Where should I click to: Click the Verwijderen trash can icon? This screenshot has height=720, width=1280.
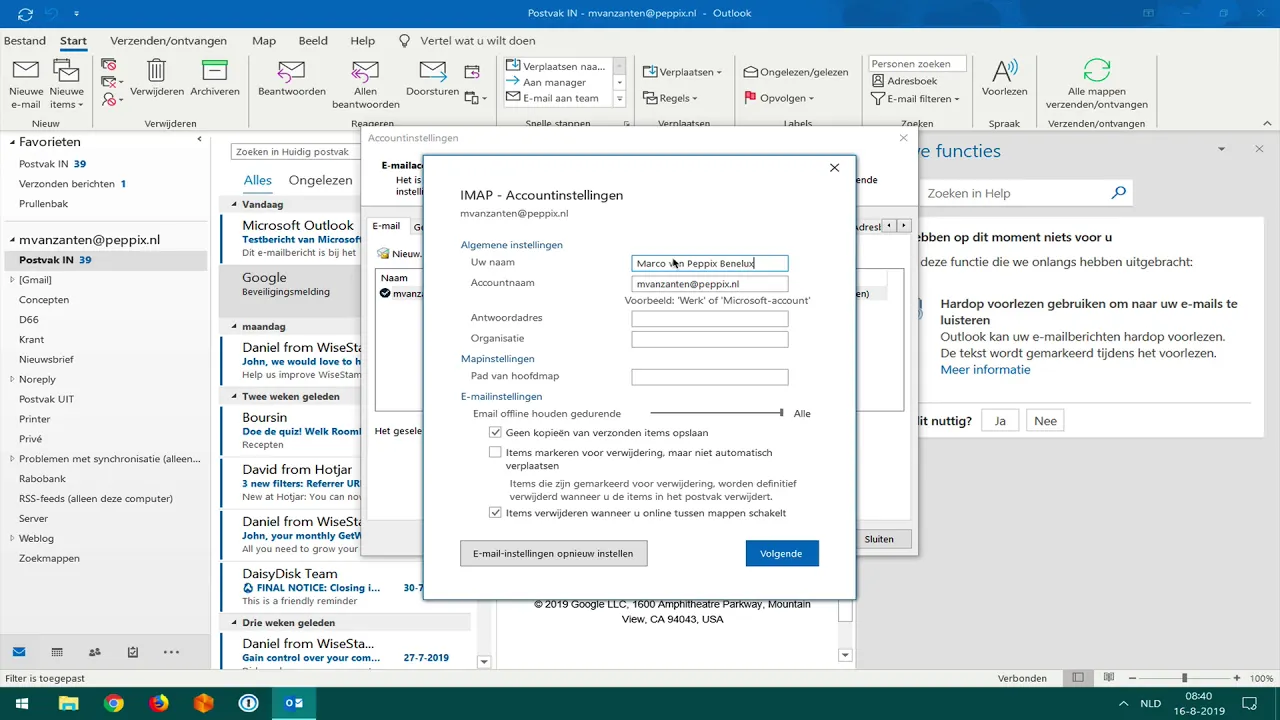156,70
